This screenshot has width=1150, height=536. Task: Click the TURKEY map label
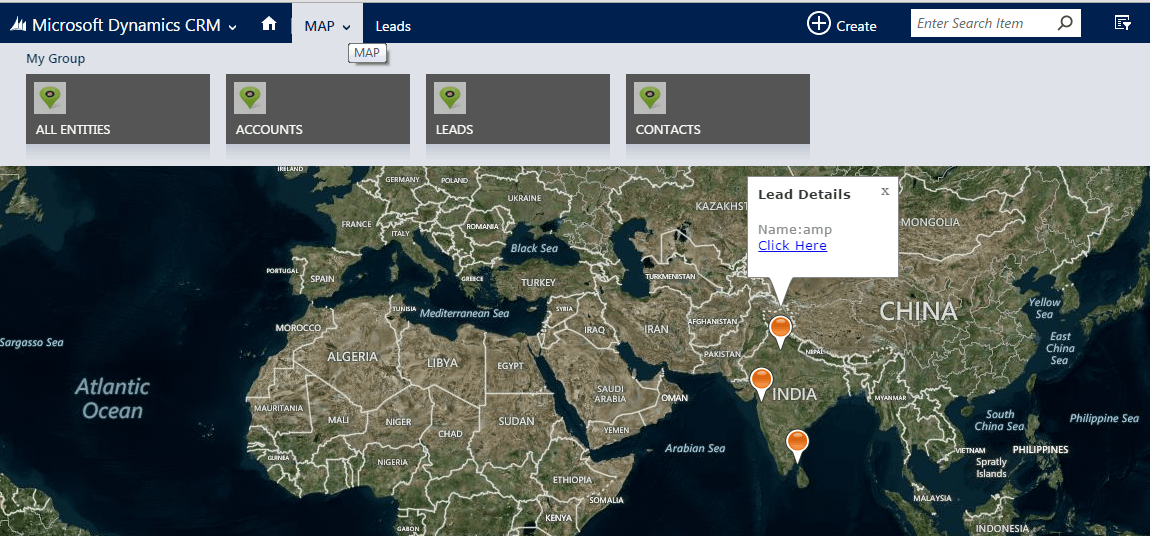click(539, 283)
